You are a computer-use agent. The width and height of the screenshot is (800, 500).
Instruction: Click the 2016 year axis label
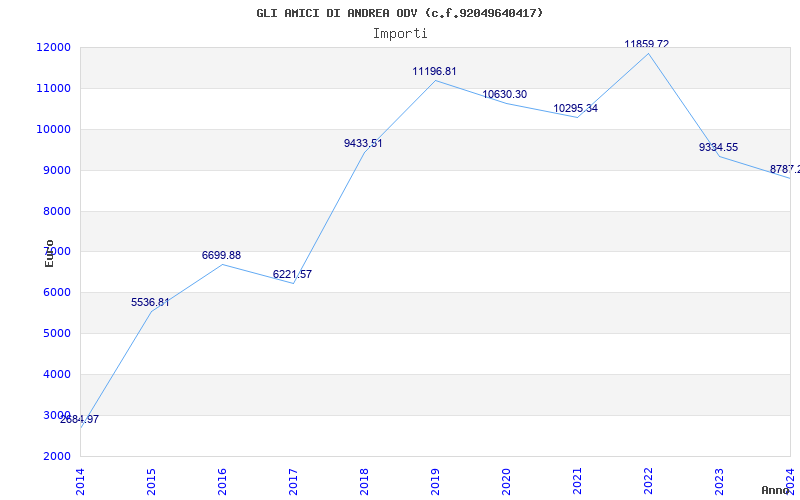tap(222, 482)
